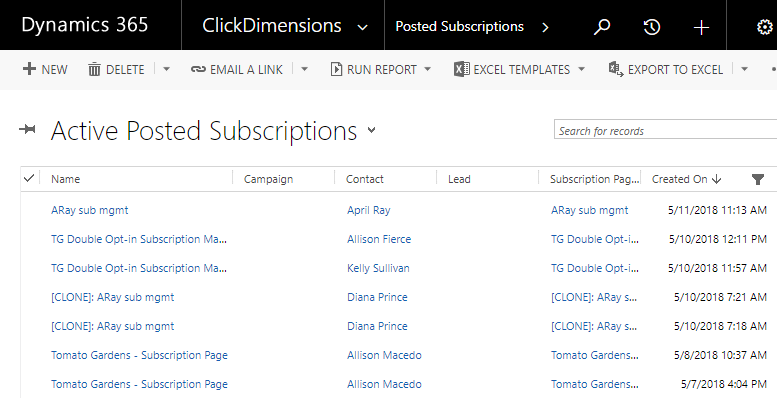Select the 5/7/2018 4:04 PM date cell
Screen dimensions: 777x398
(723, 384)
